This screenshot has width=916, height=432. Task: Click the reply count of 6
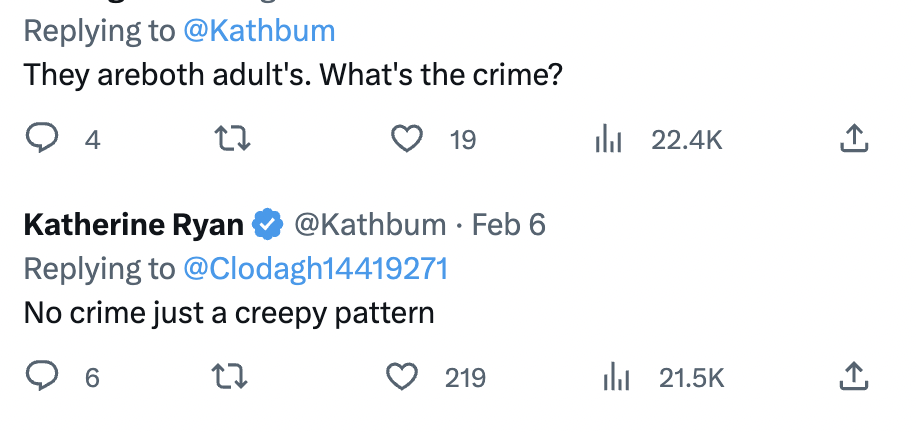click(x=92, y=378)
